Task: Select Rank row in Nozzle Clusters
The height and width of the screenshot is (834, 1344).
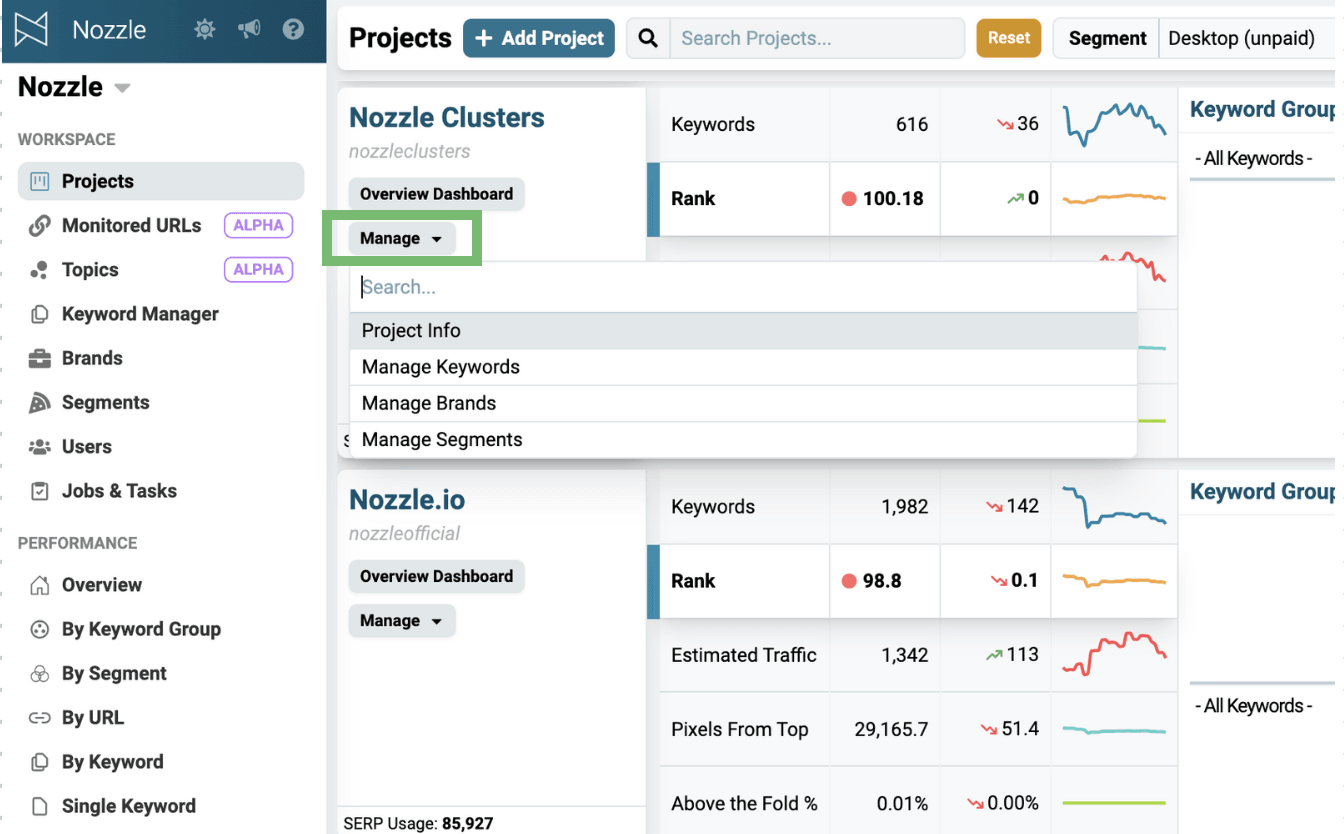Action: point(913,198)
